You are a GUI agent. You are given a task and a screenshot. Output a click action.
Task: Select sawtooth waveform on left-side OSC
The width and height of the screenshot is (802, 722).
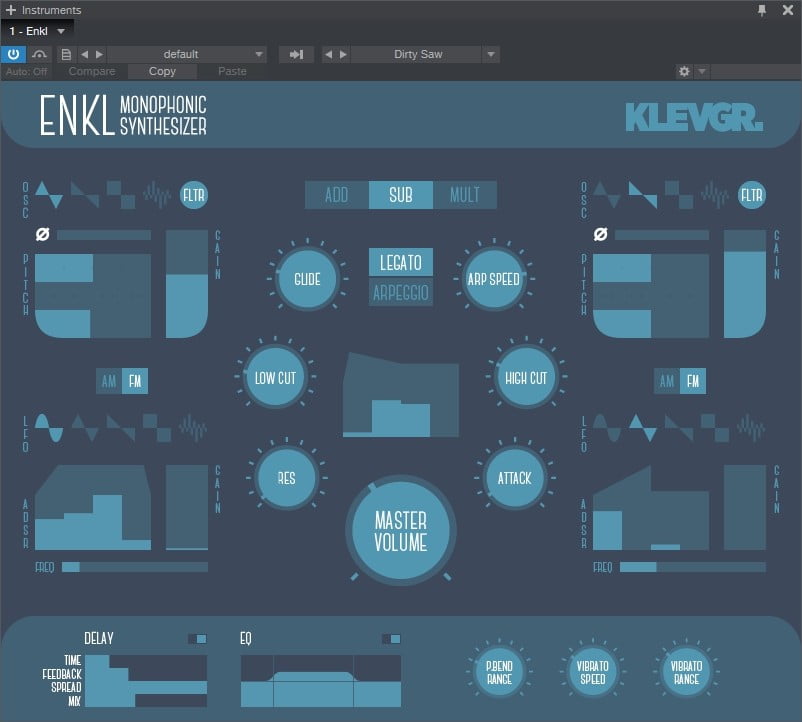click(x=85, y=195)
